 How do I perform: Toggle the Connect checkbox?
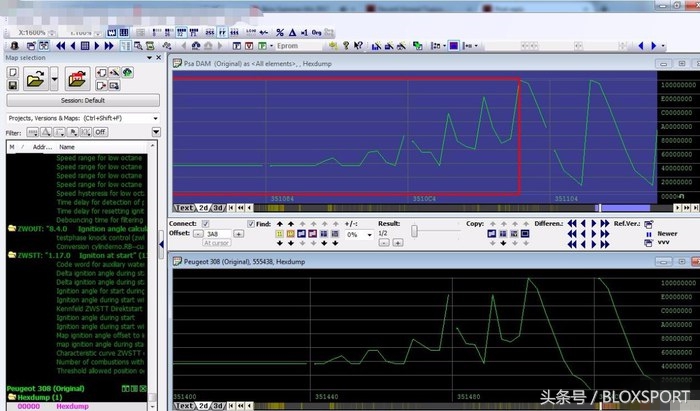tap(205, 223)
